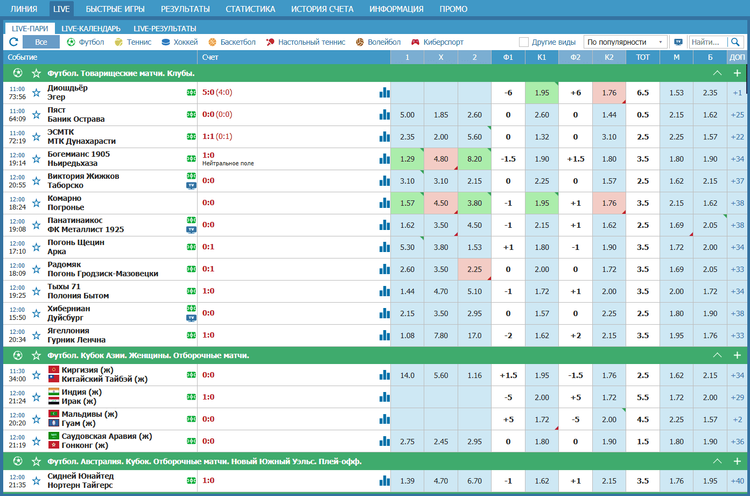The image size is (750, 496).
Task: Bet on Комарно win at 1.57
Action: (407, 203)
